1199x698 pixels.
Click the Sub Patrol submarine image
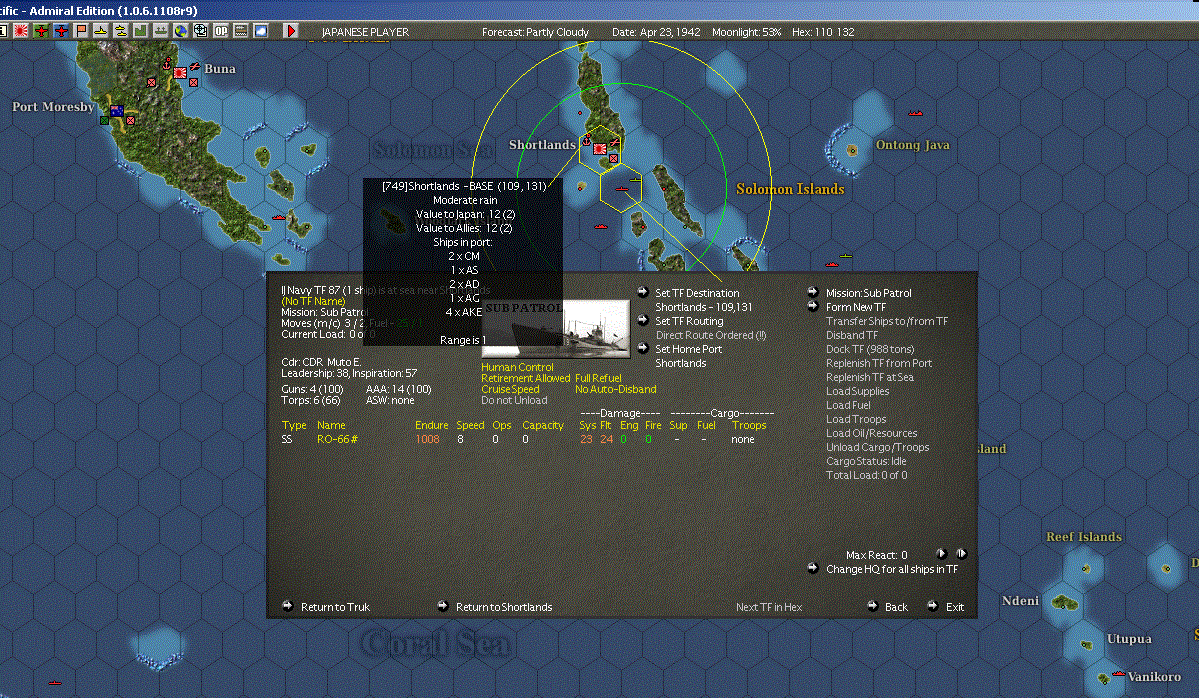555,329
